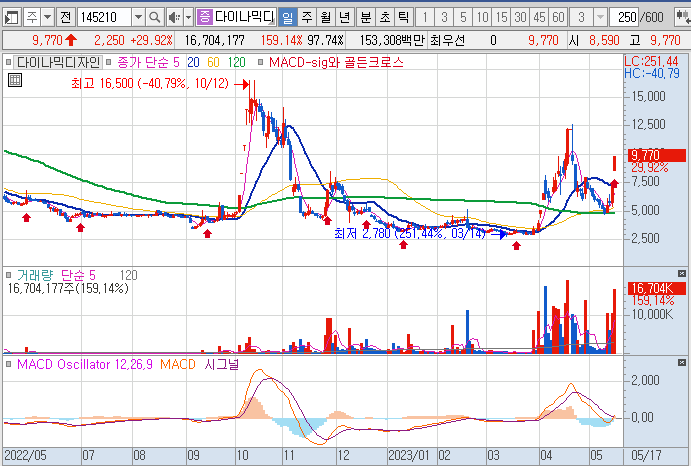
Task: Switch to 주 (weekly) chart period
Action: click(x=306, y=18)
